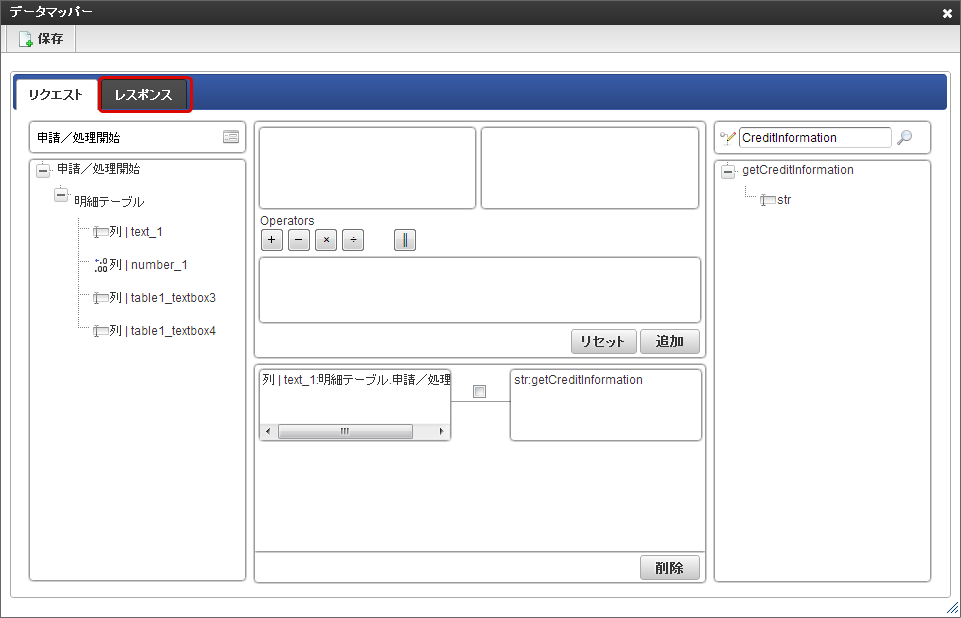
Task: Click the pencil edit icon left of CreditInformation
Action: click(x=727, y=137)
